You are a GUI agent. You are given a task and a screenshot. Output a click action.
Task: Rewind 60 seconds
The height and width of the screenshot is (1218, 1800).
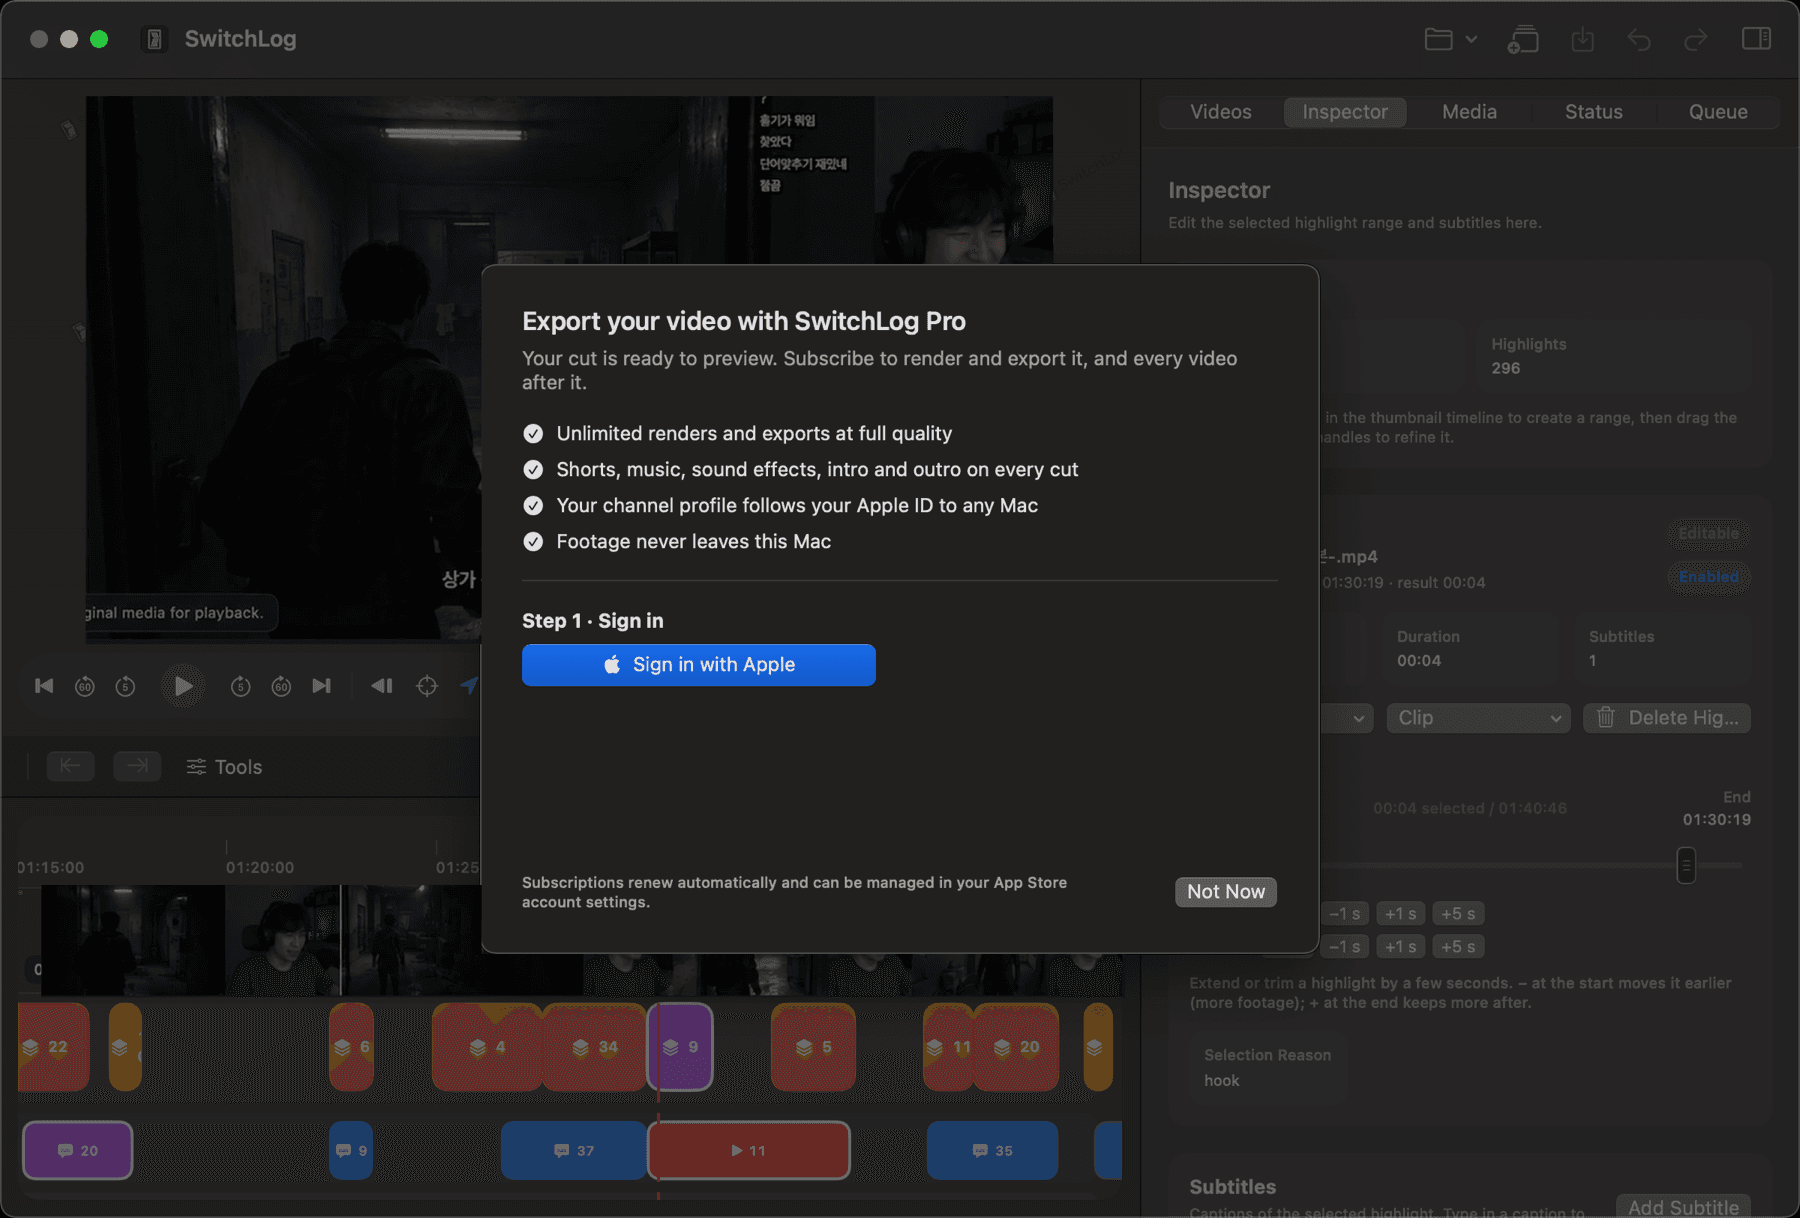click(85, 686)
